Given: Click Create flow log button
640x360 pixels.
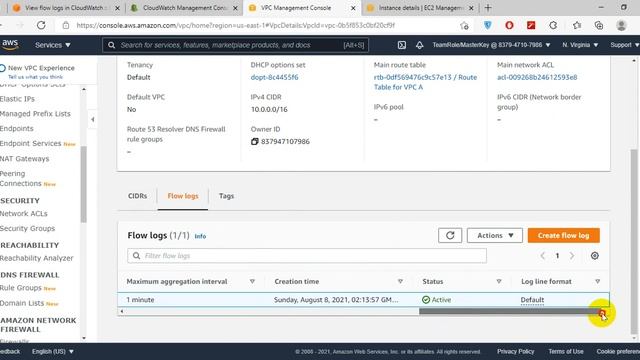Looking at the screenshot, I should tap(563, 236).
